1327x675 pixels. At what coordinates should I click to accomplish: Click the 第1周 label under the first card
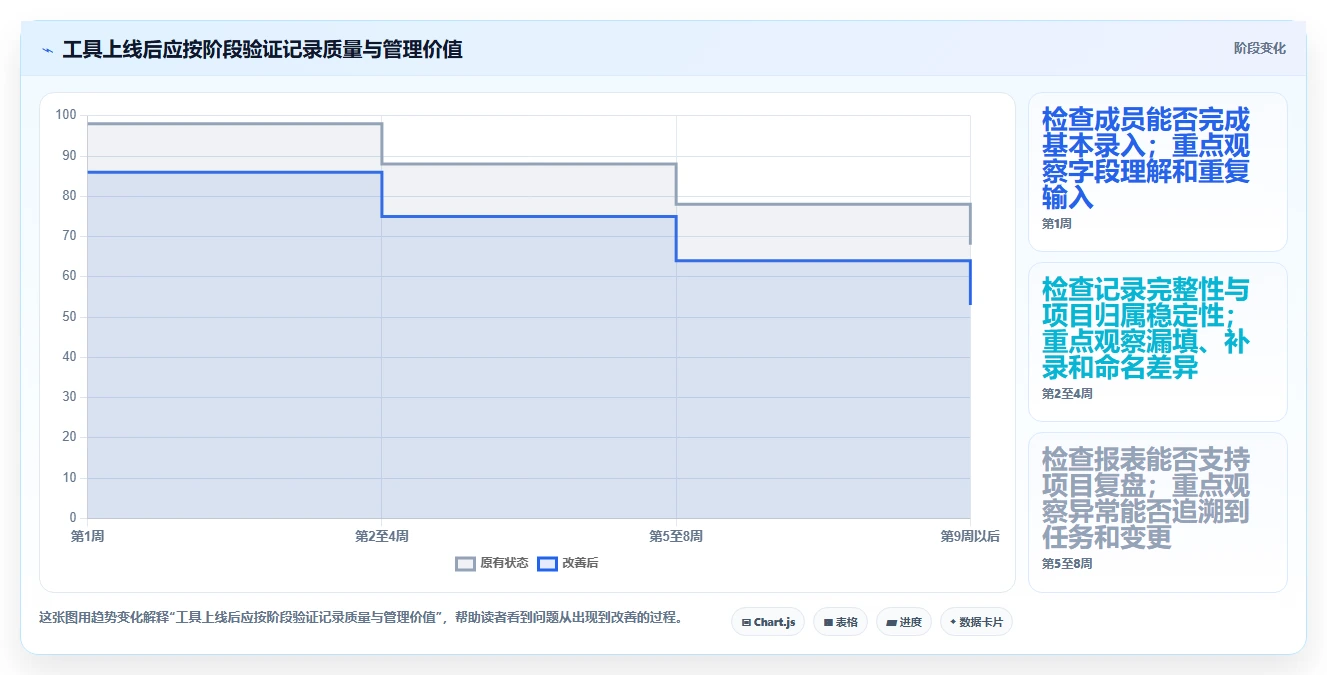1056,224
